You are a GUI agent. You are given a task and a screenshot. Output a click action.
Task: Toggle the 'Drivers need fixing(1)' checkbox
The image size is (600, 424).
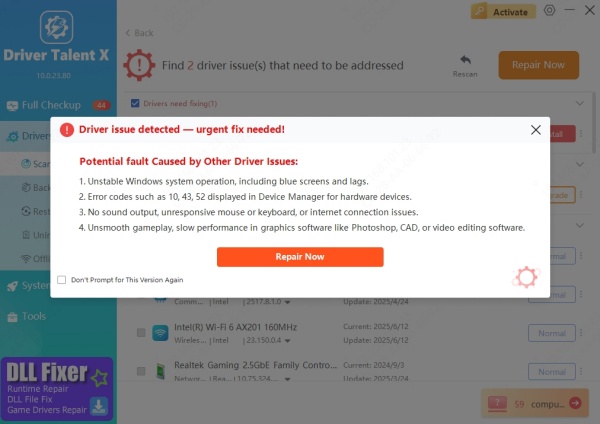(x=135, y=103)
